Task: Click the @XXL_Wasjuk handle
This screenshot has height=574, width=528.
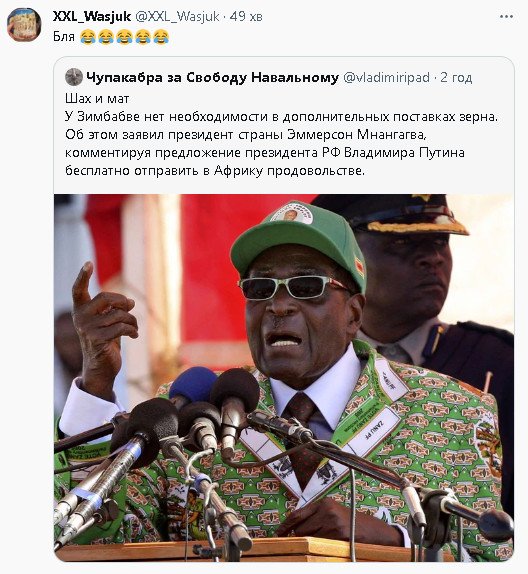Action: pyautogui.click(x=178, y=16)
